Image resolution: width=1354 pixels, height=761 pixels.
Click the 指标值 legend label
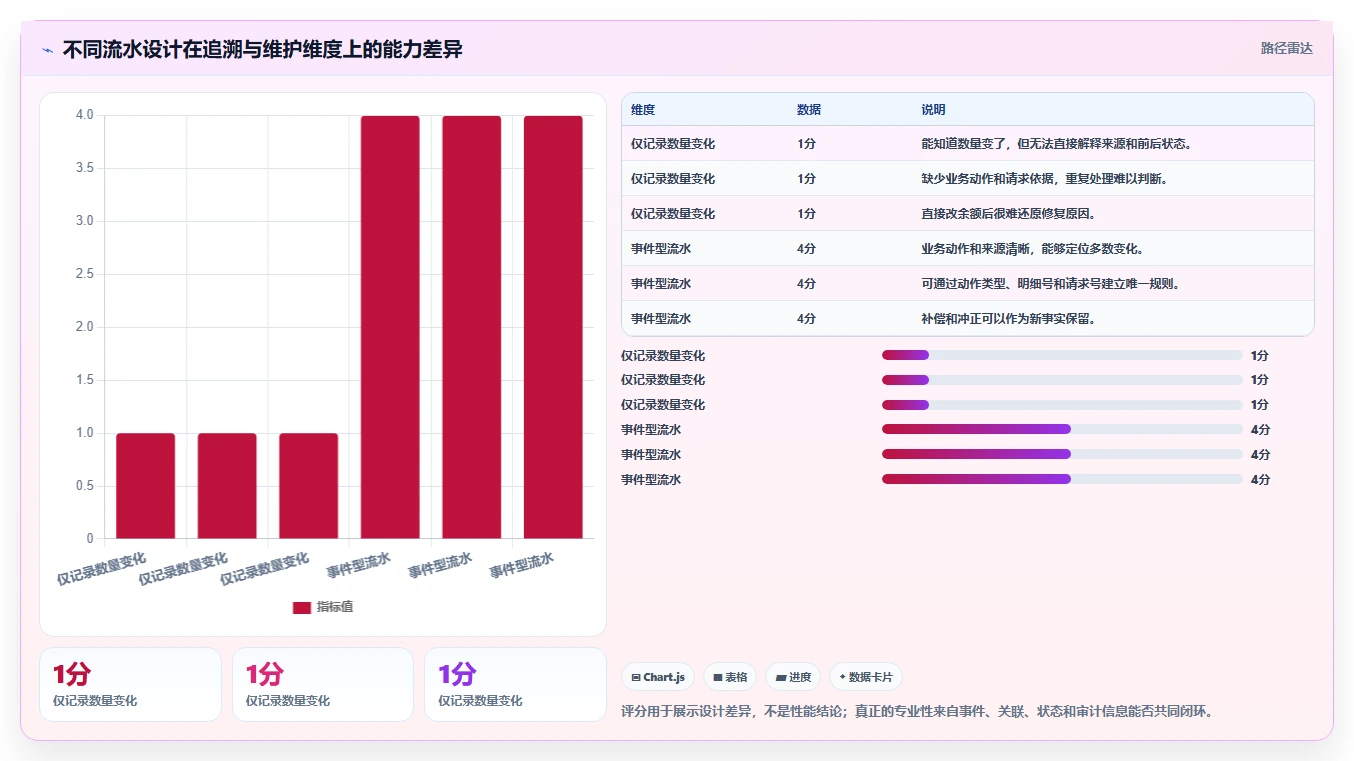(335, 608)
